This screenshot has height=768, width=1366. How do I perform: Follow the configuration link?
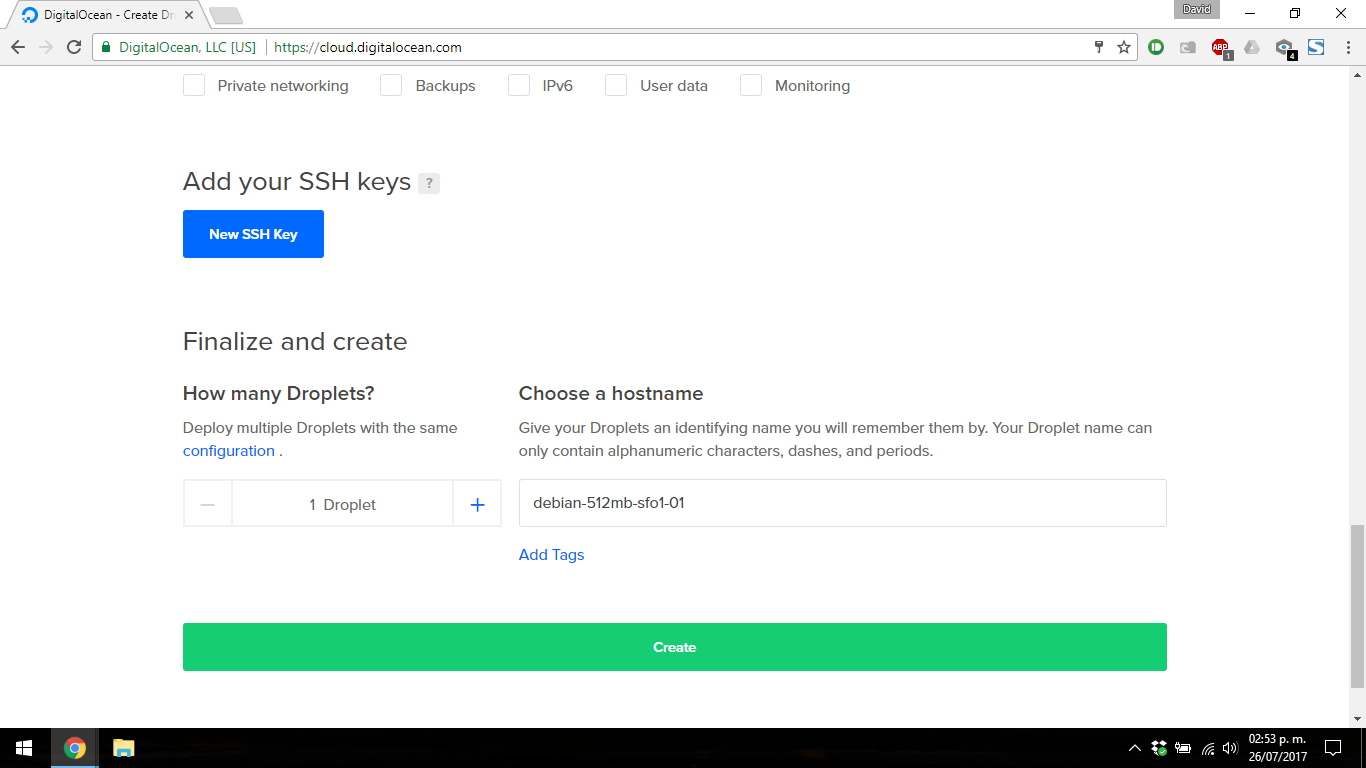tap(229, 451)
